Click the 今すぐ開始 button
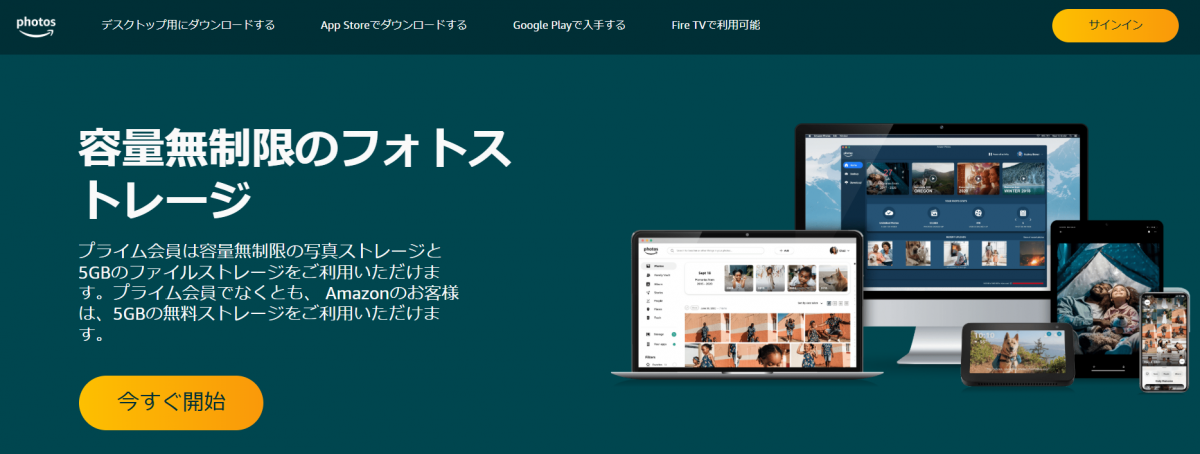Image resolution: width=1200 pixels, height=454 pixels. [171, 403]
